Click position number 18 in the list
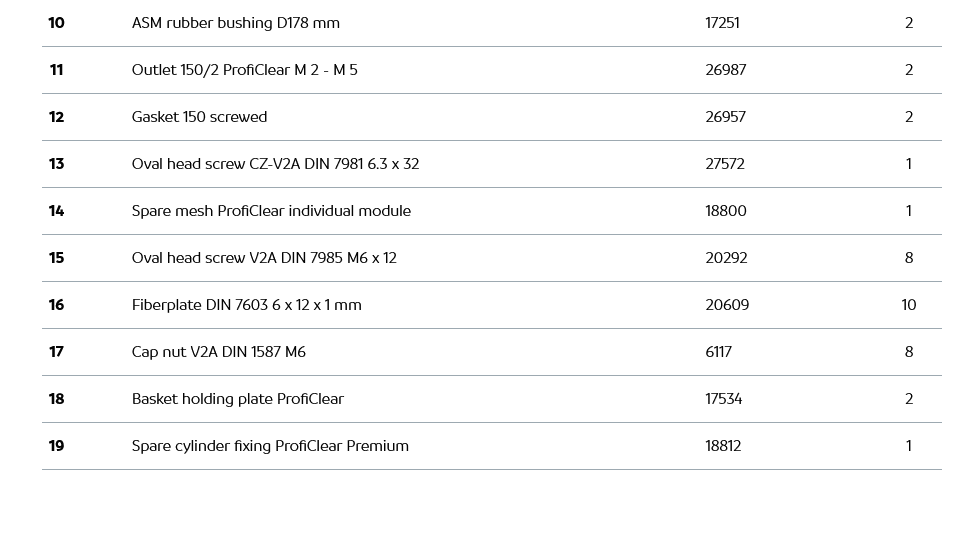The height and width of the screenshot is (552, 973). coord(56,399)
